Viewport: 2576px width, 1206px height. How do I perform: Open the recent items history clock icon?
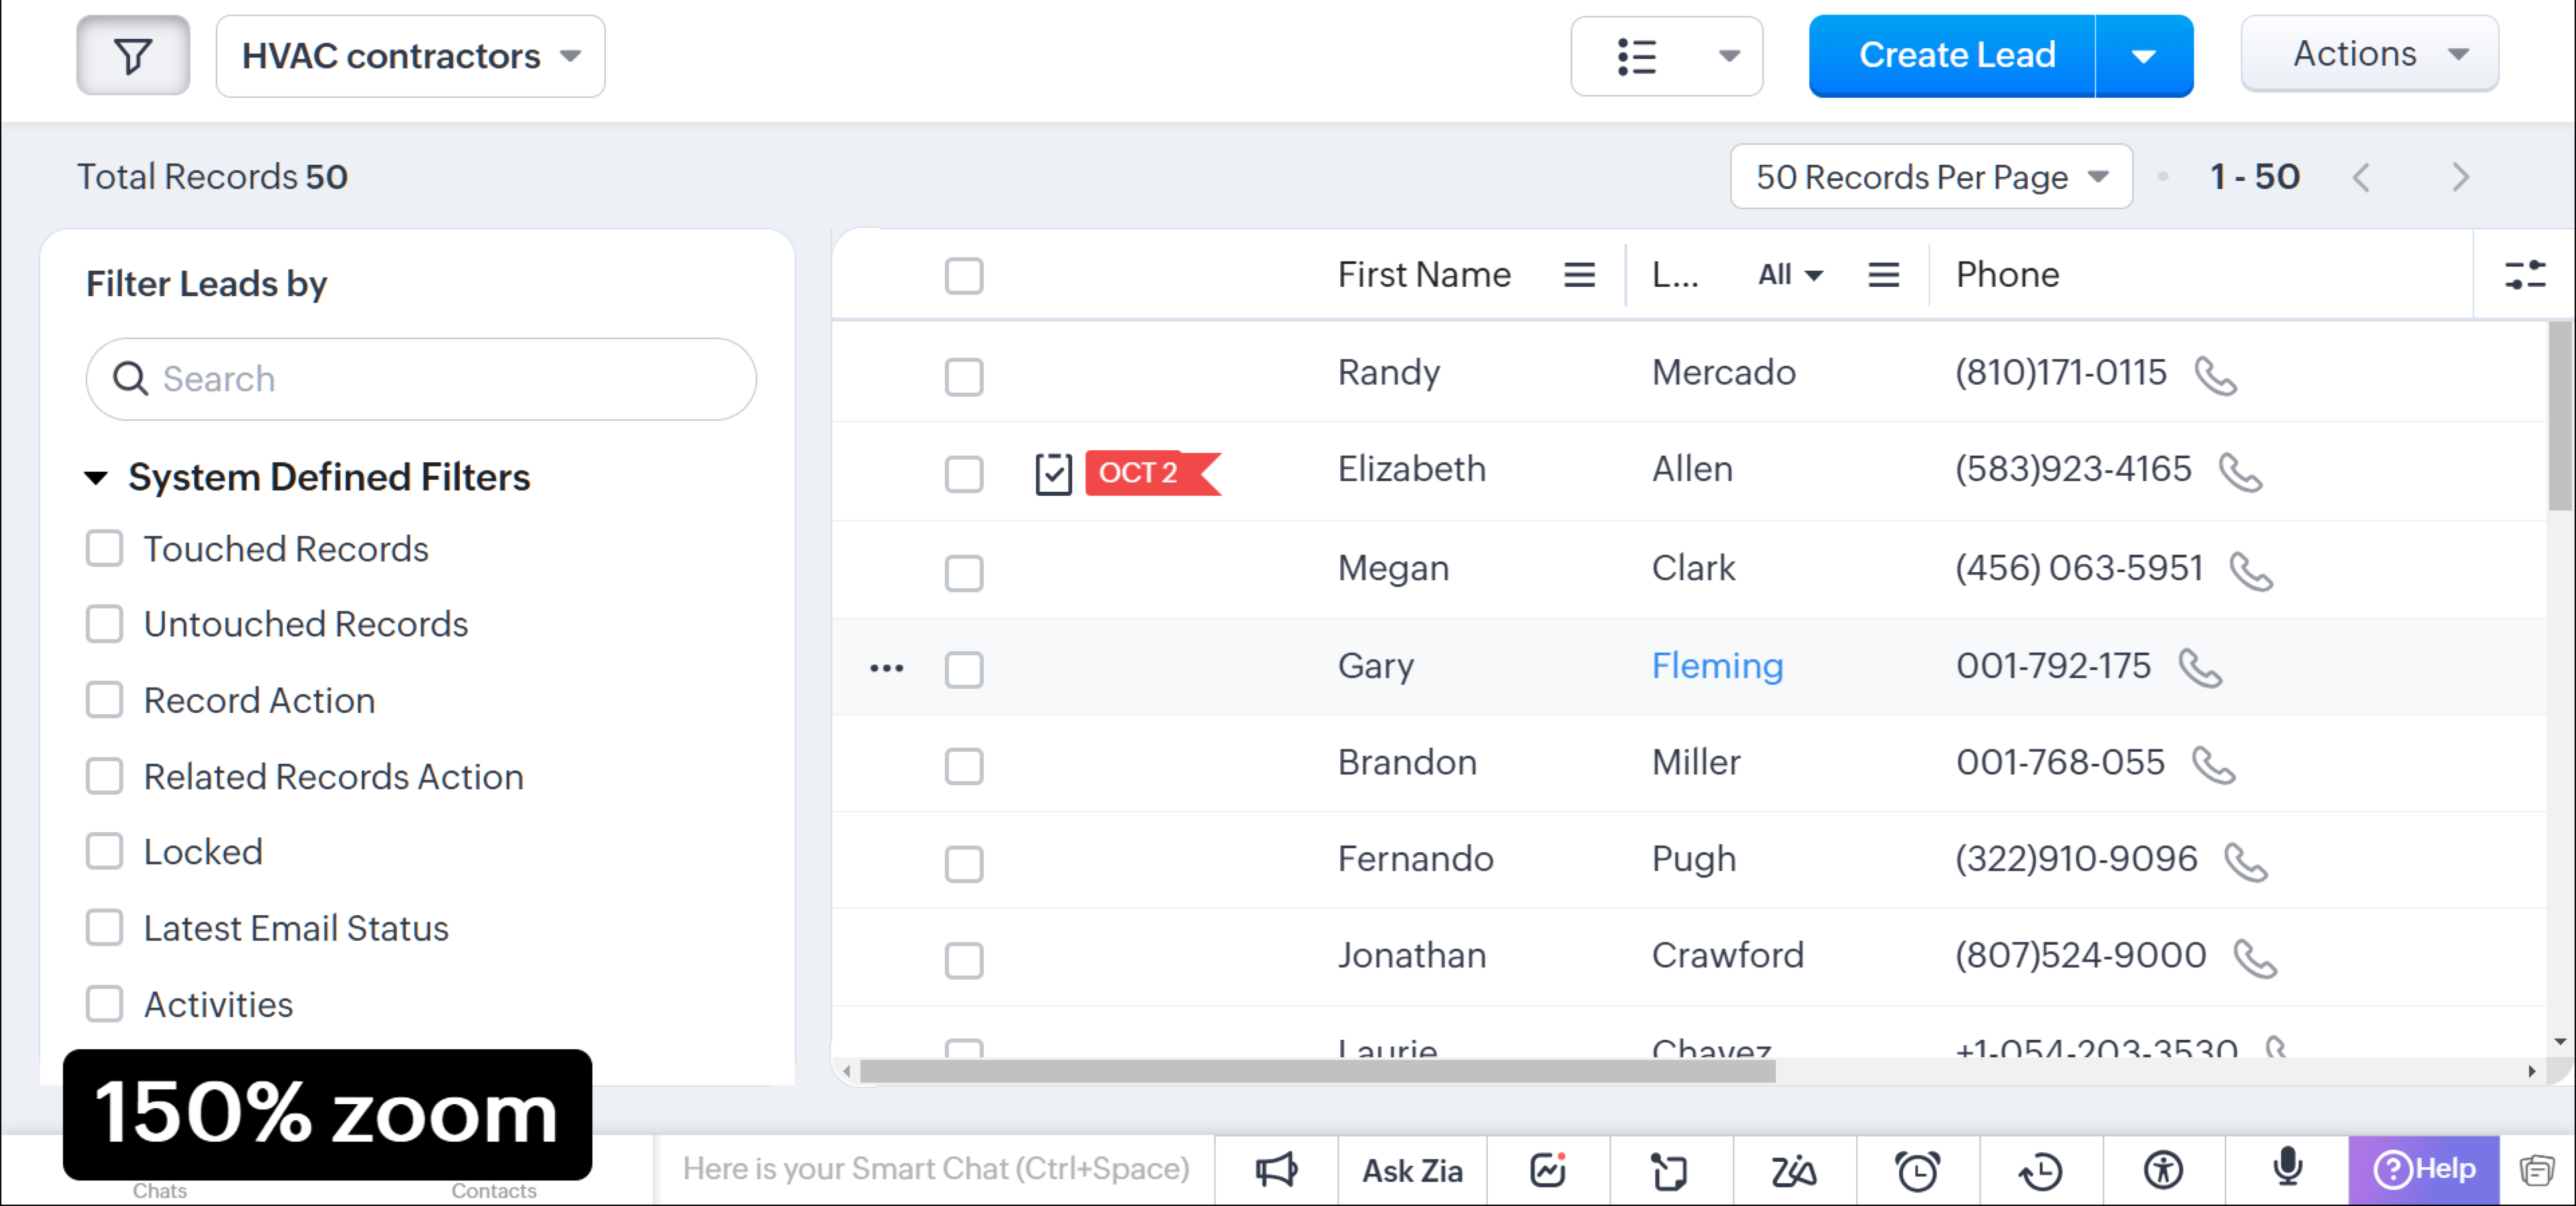tap(2040, 1169)
